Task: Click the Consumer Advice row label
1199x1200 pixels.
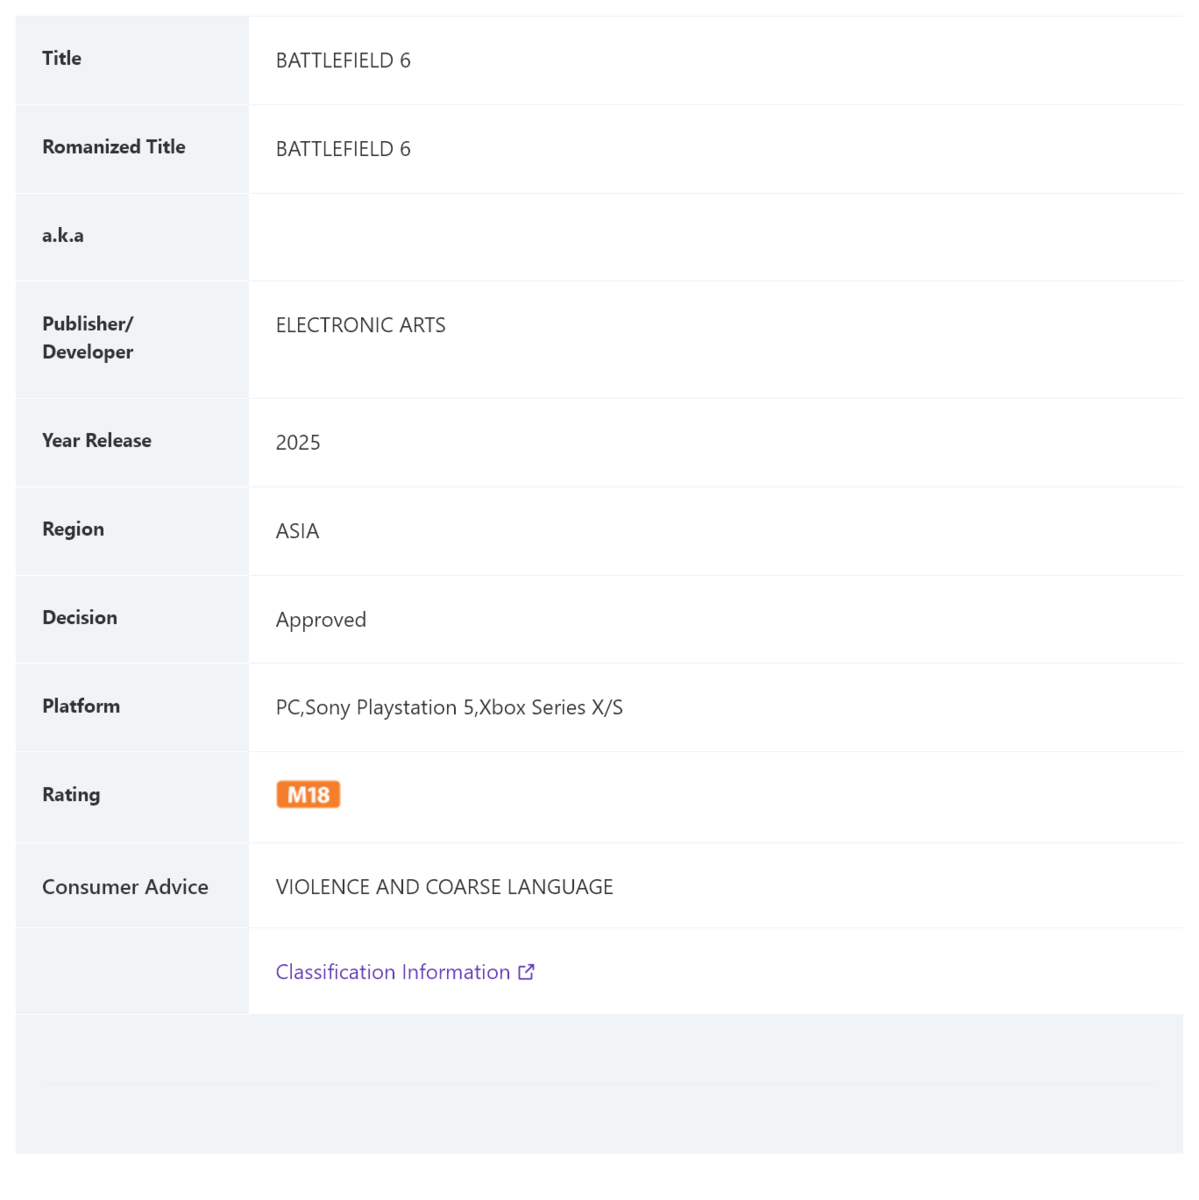Action: [125, 887]
